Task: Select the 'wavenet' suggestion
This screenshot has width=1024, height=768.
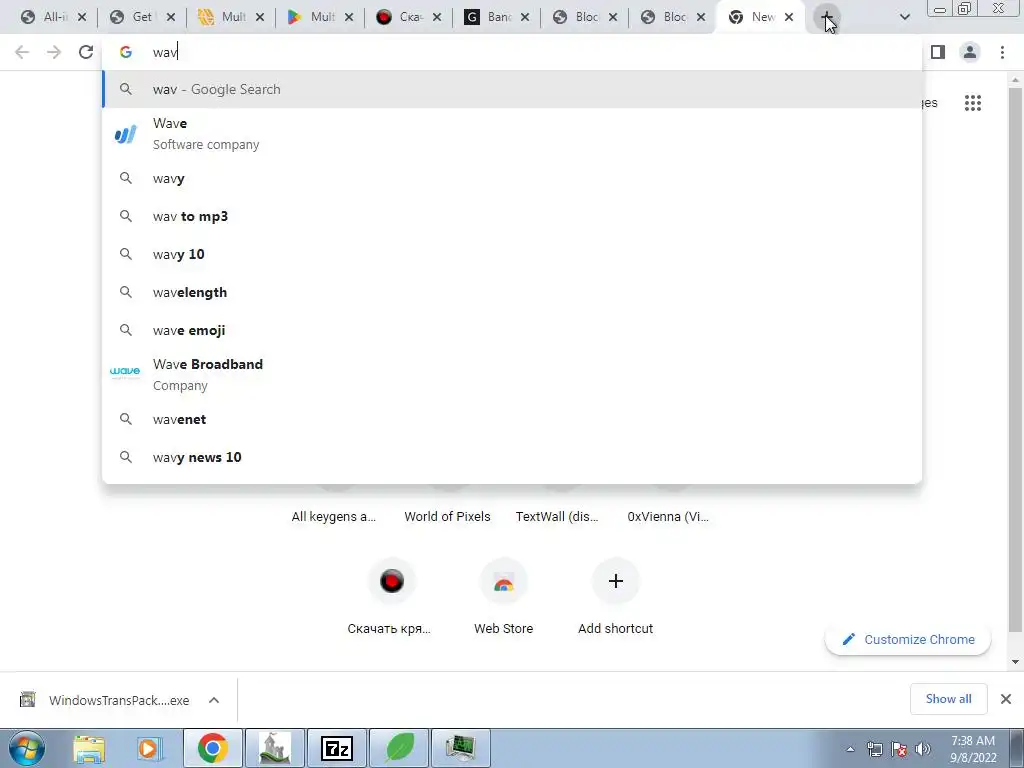Action: click(512, 419)
